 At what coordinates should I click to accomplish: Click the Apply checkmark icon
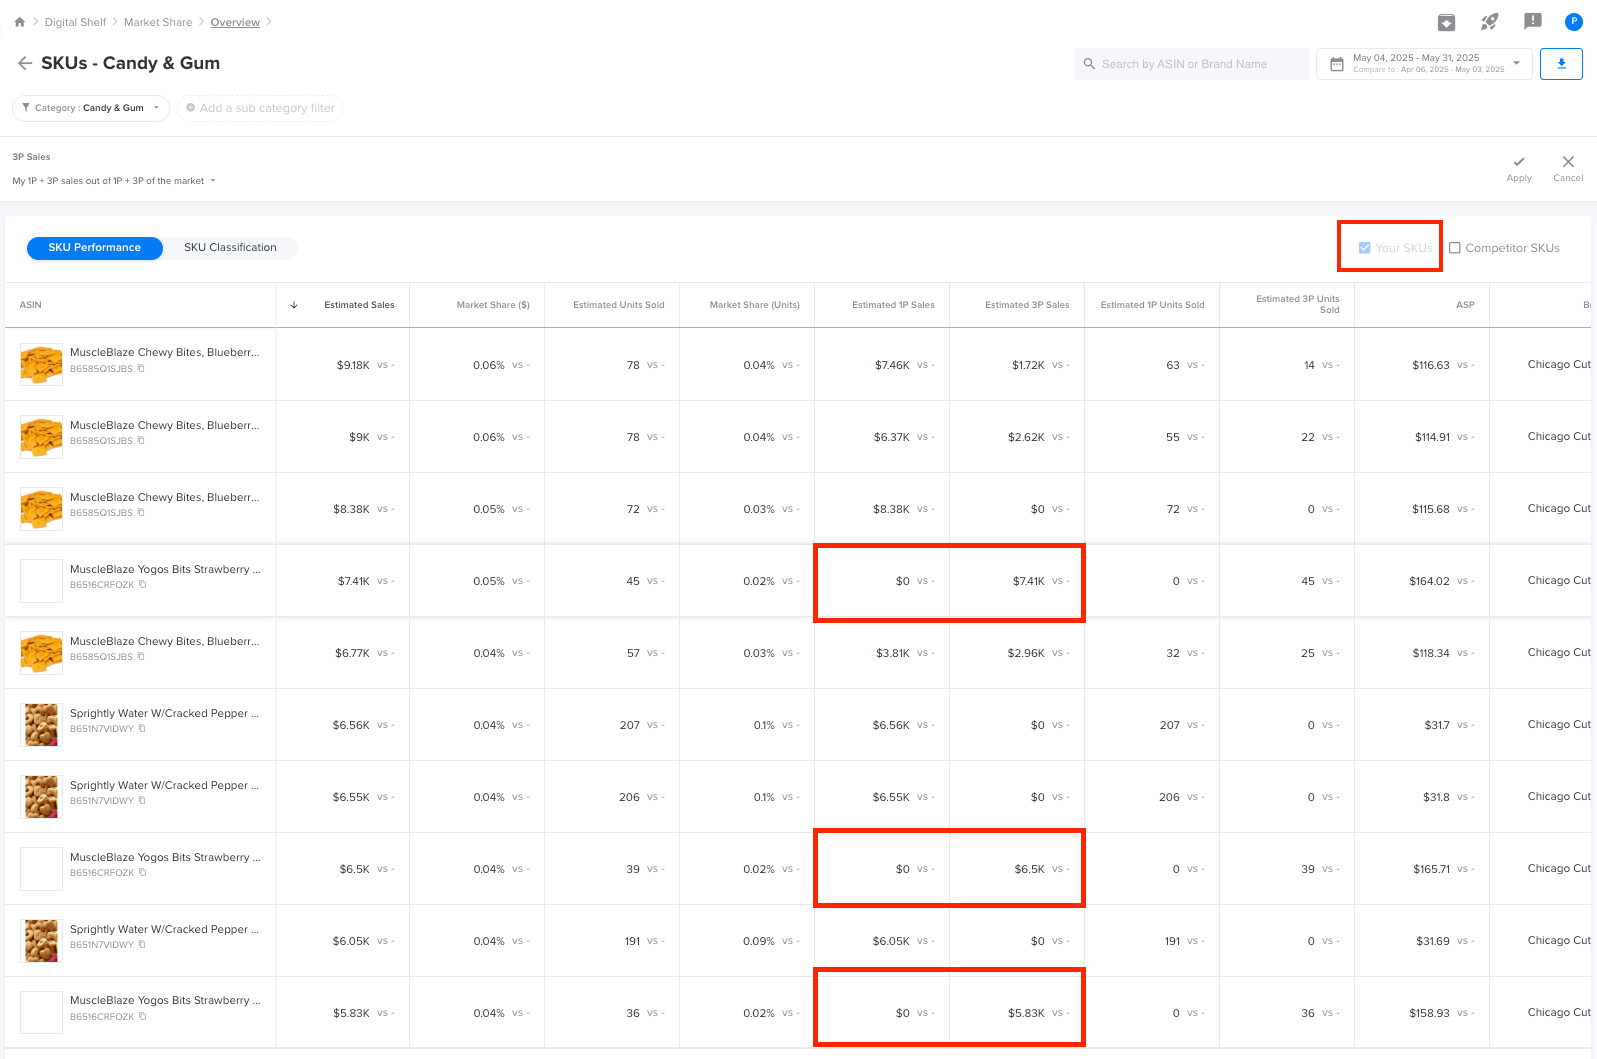point(1519,162)
